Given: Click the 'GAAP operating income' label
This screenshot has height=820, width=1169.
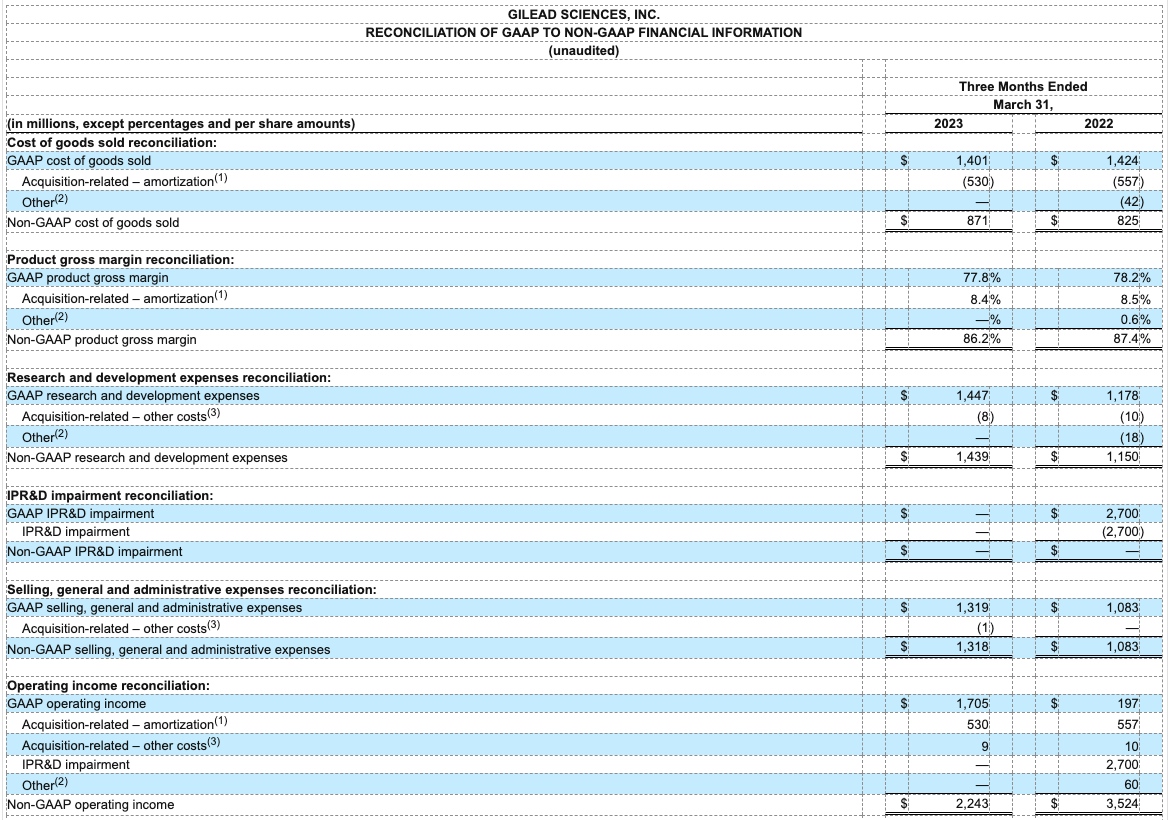Looking at the screenshot, I should click(x=76, y=704).
